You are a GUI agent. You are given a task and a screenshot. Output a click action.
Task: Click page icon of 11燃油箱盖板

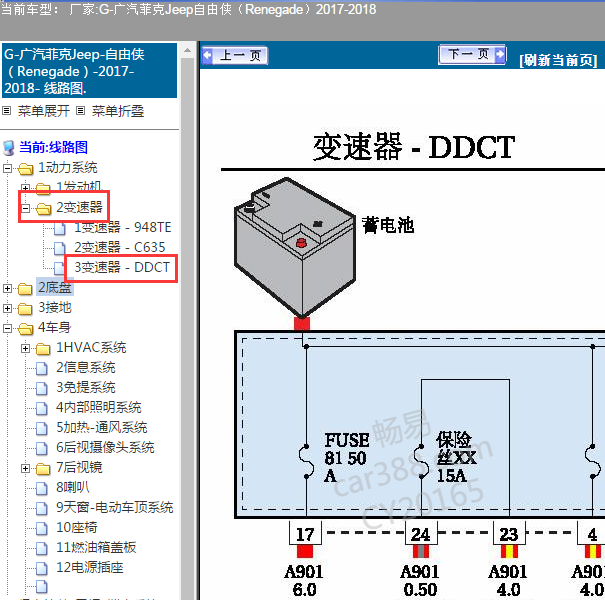pyautogui.click(x=42, y=548)
